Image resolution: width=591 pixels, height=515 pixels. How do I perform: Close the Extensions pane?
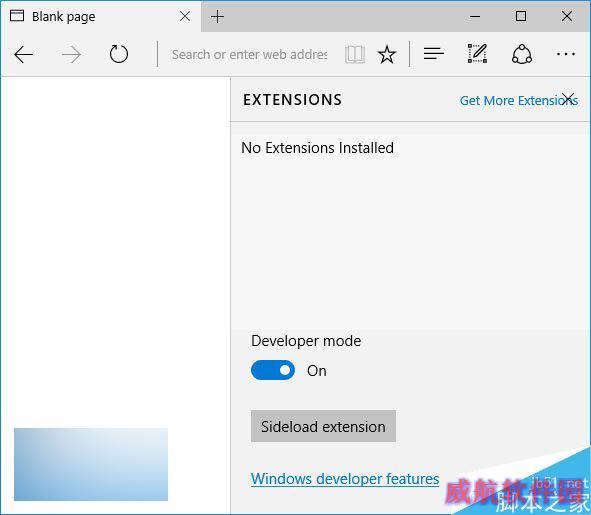tap(568, 98)
